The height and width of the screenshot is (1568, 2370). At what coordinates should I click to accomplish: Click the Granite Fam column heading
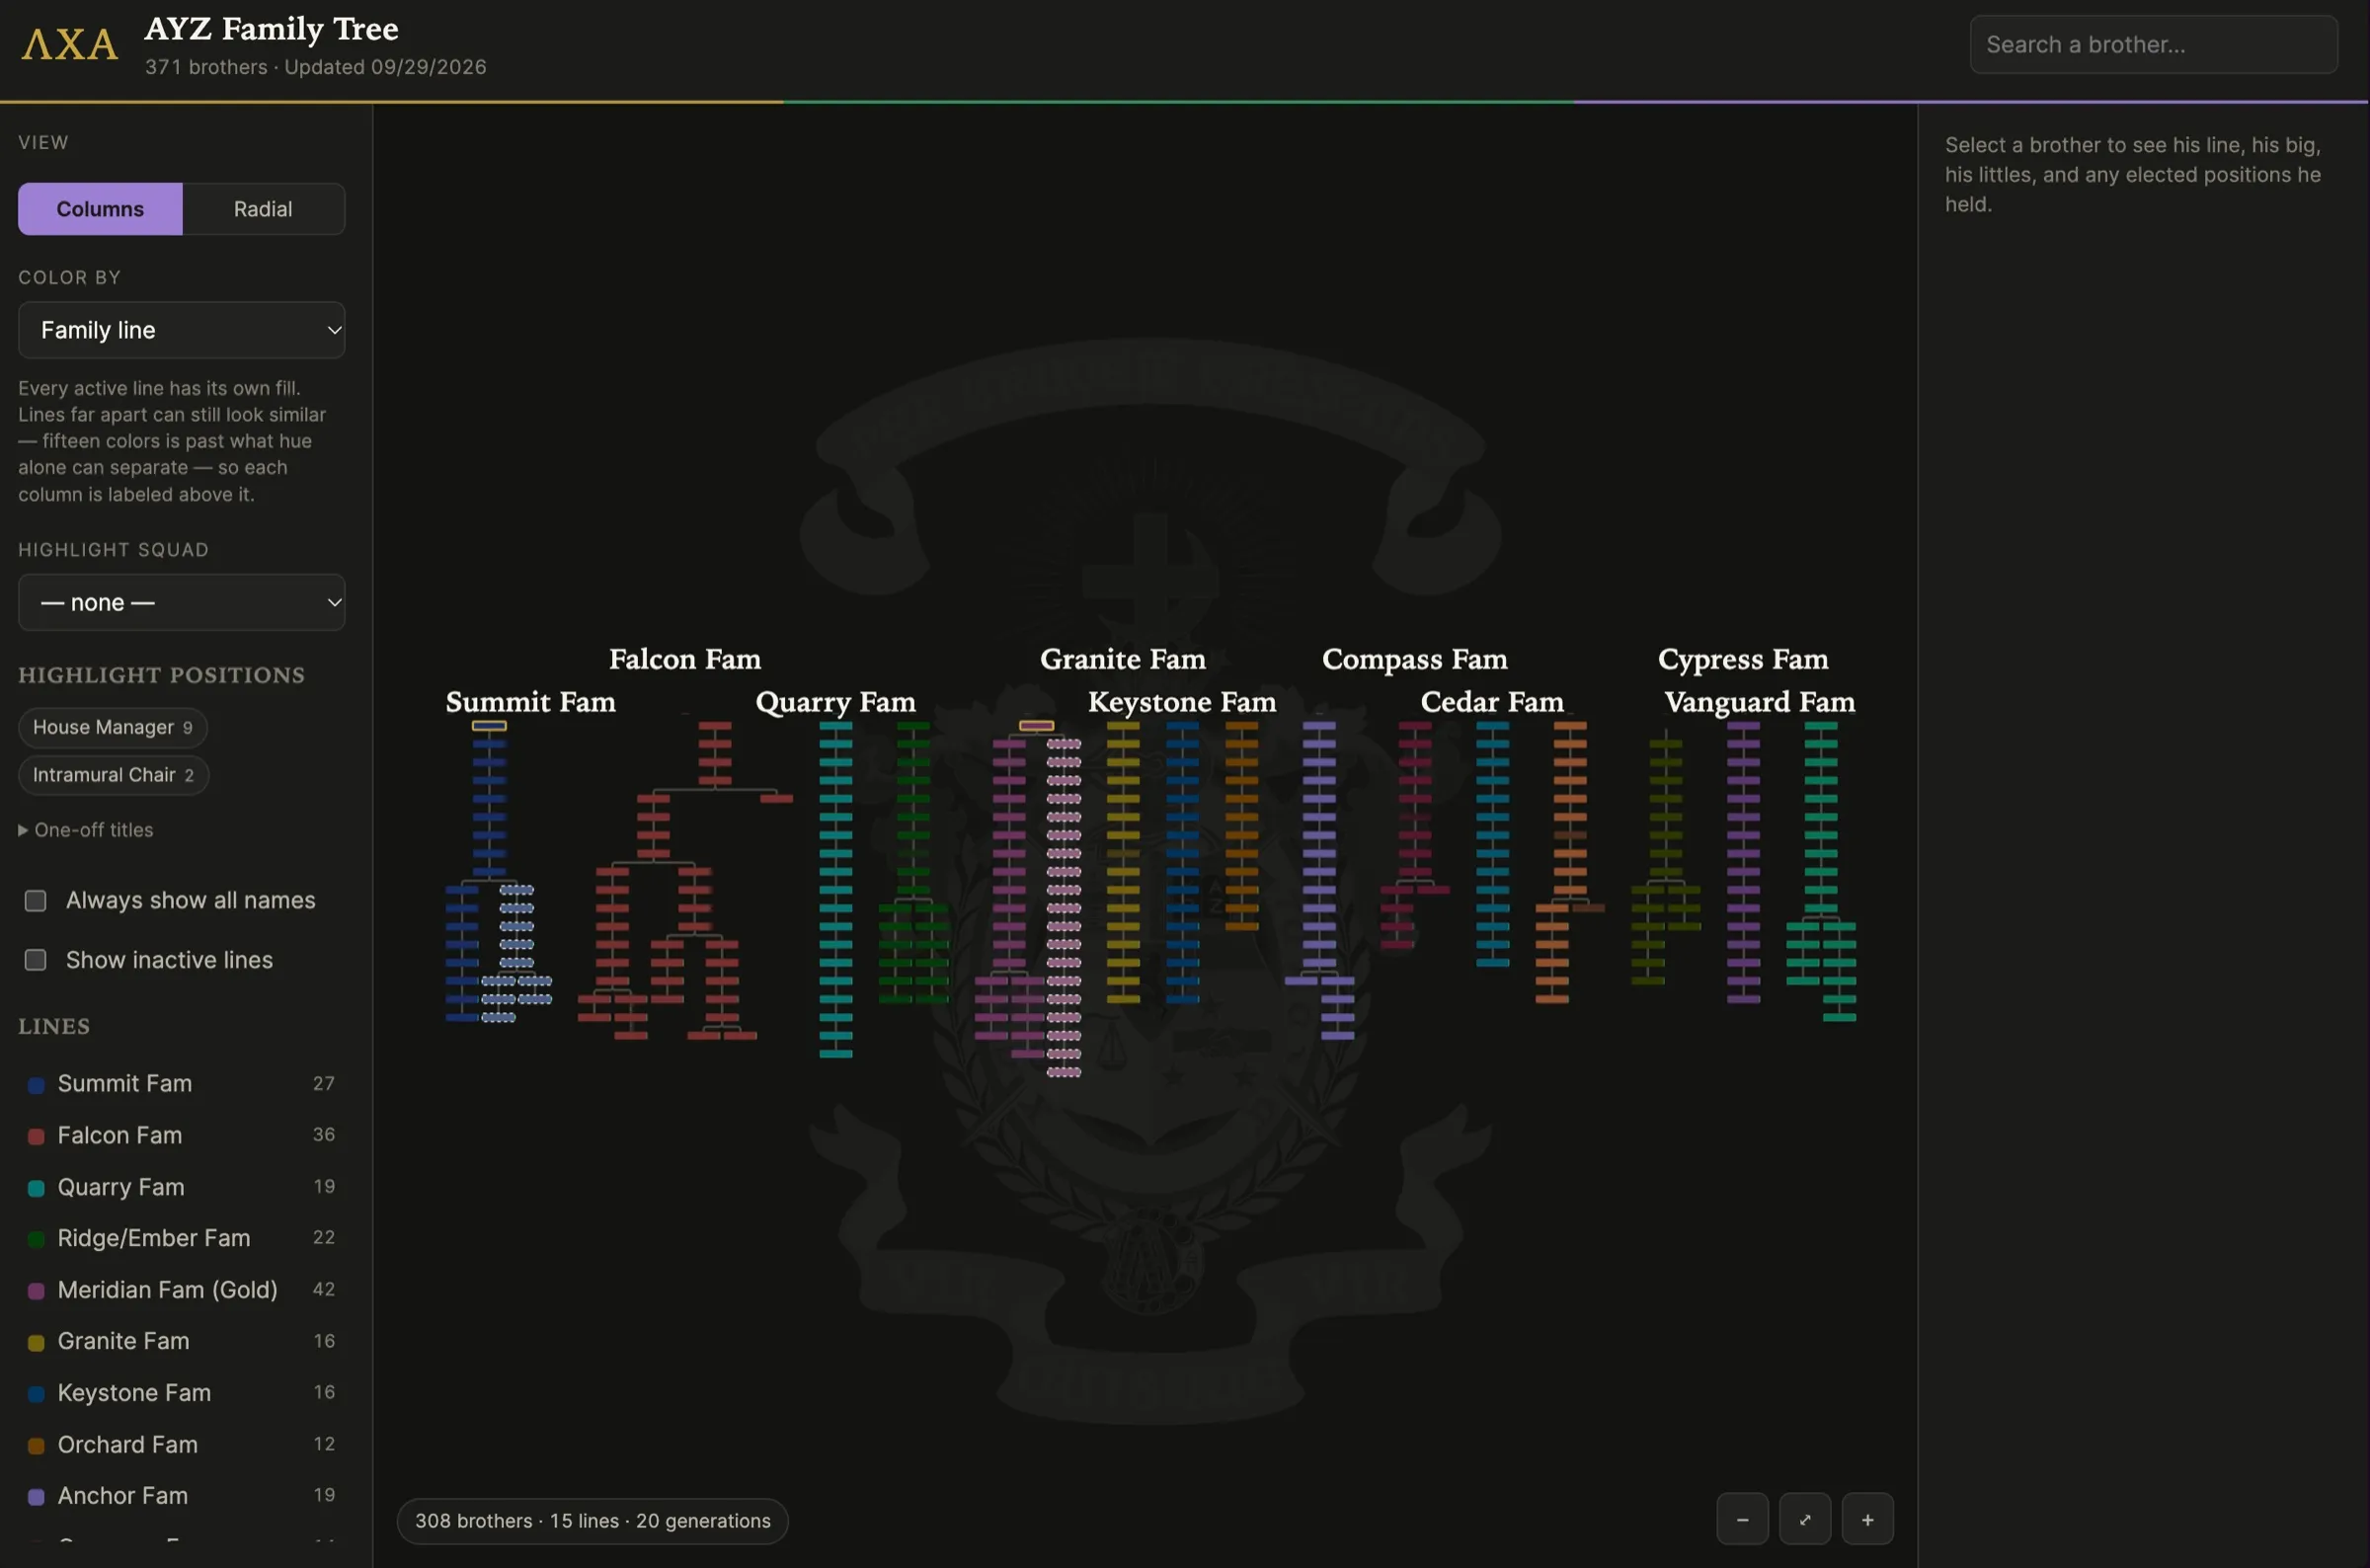[1122, 659]
